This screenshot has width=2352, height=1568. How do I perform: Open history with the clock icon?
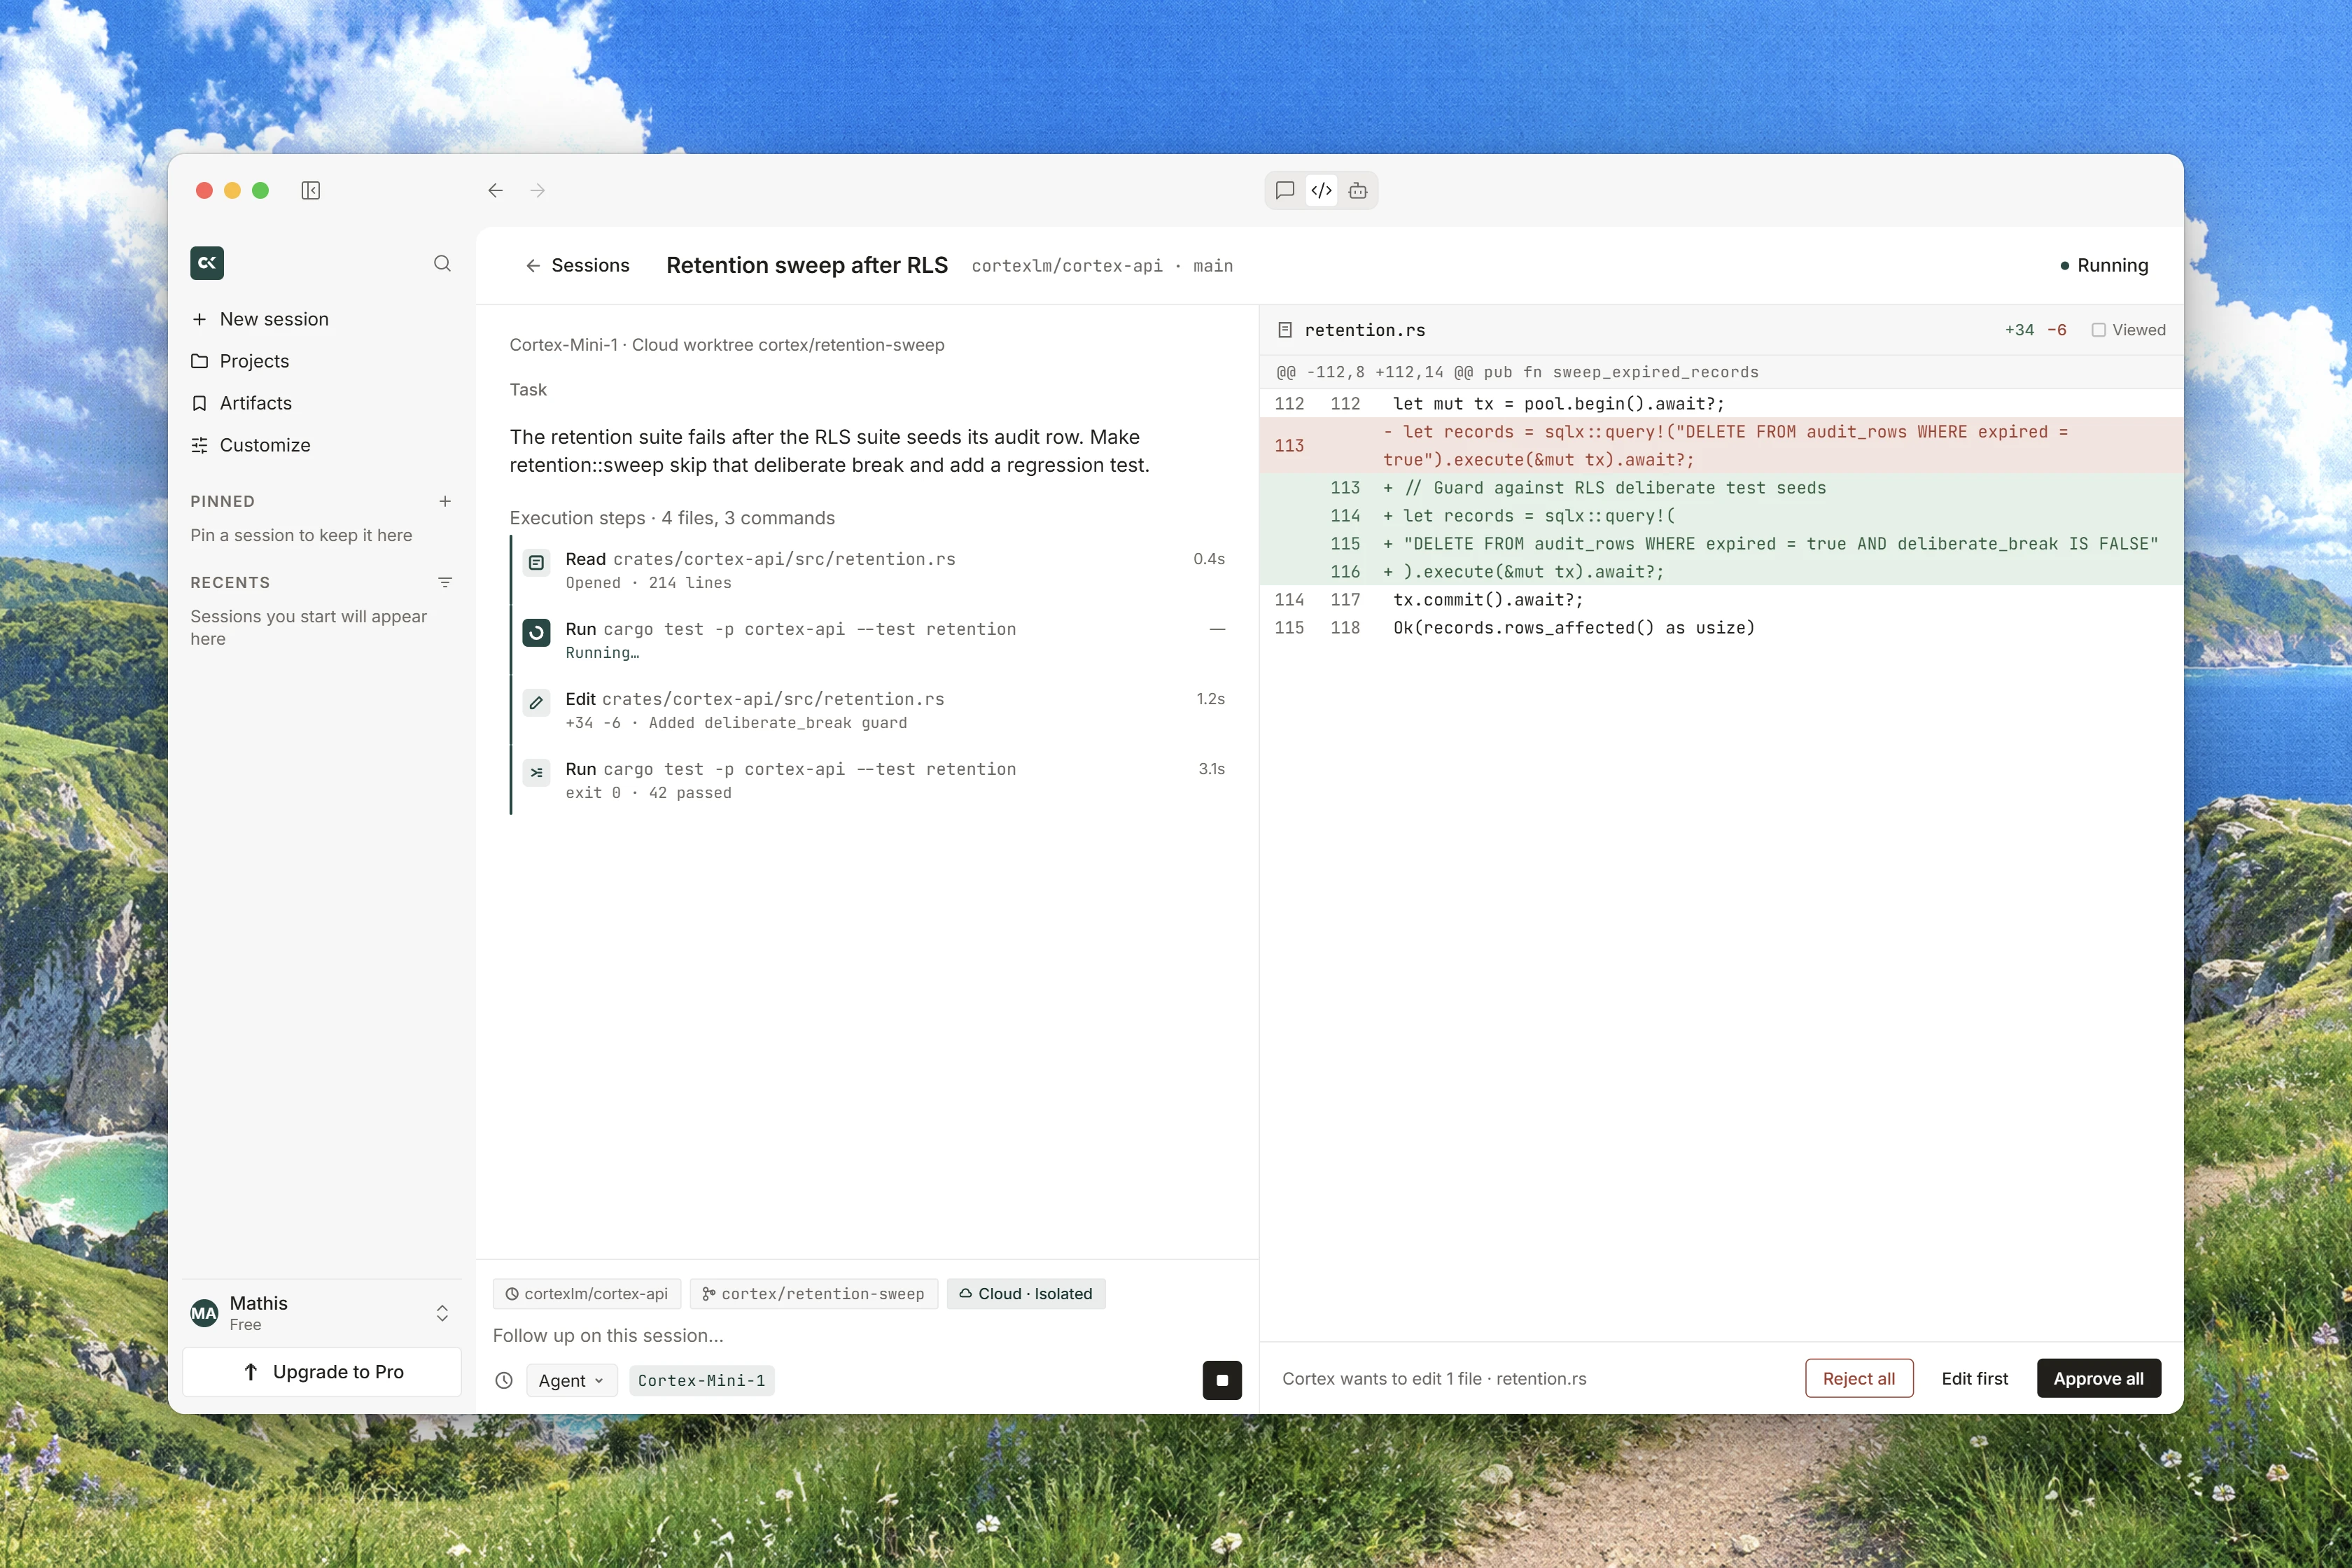tap(504, 1380)
